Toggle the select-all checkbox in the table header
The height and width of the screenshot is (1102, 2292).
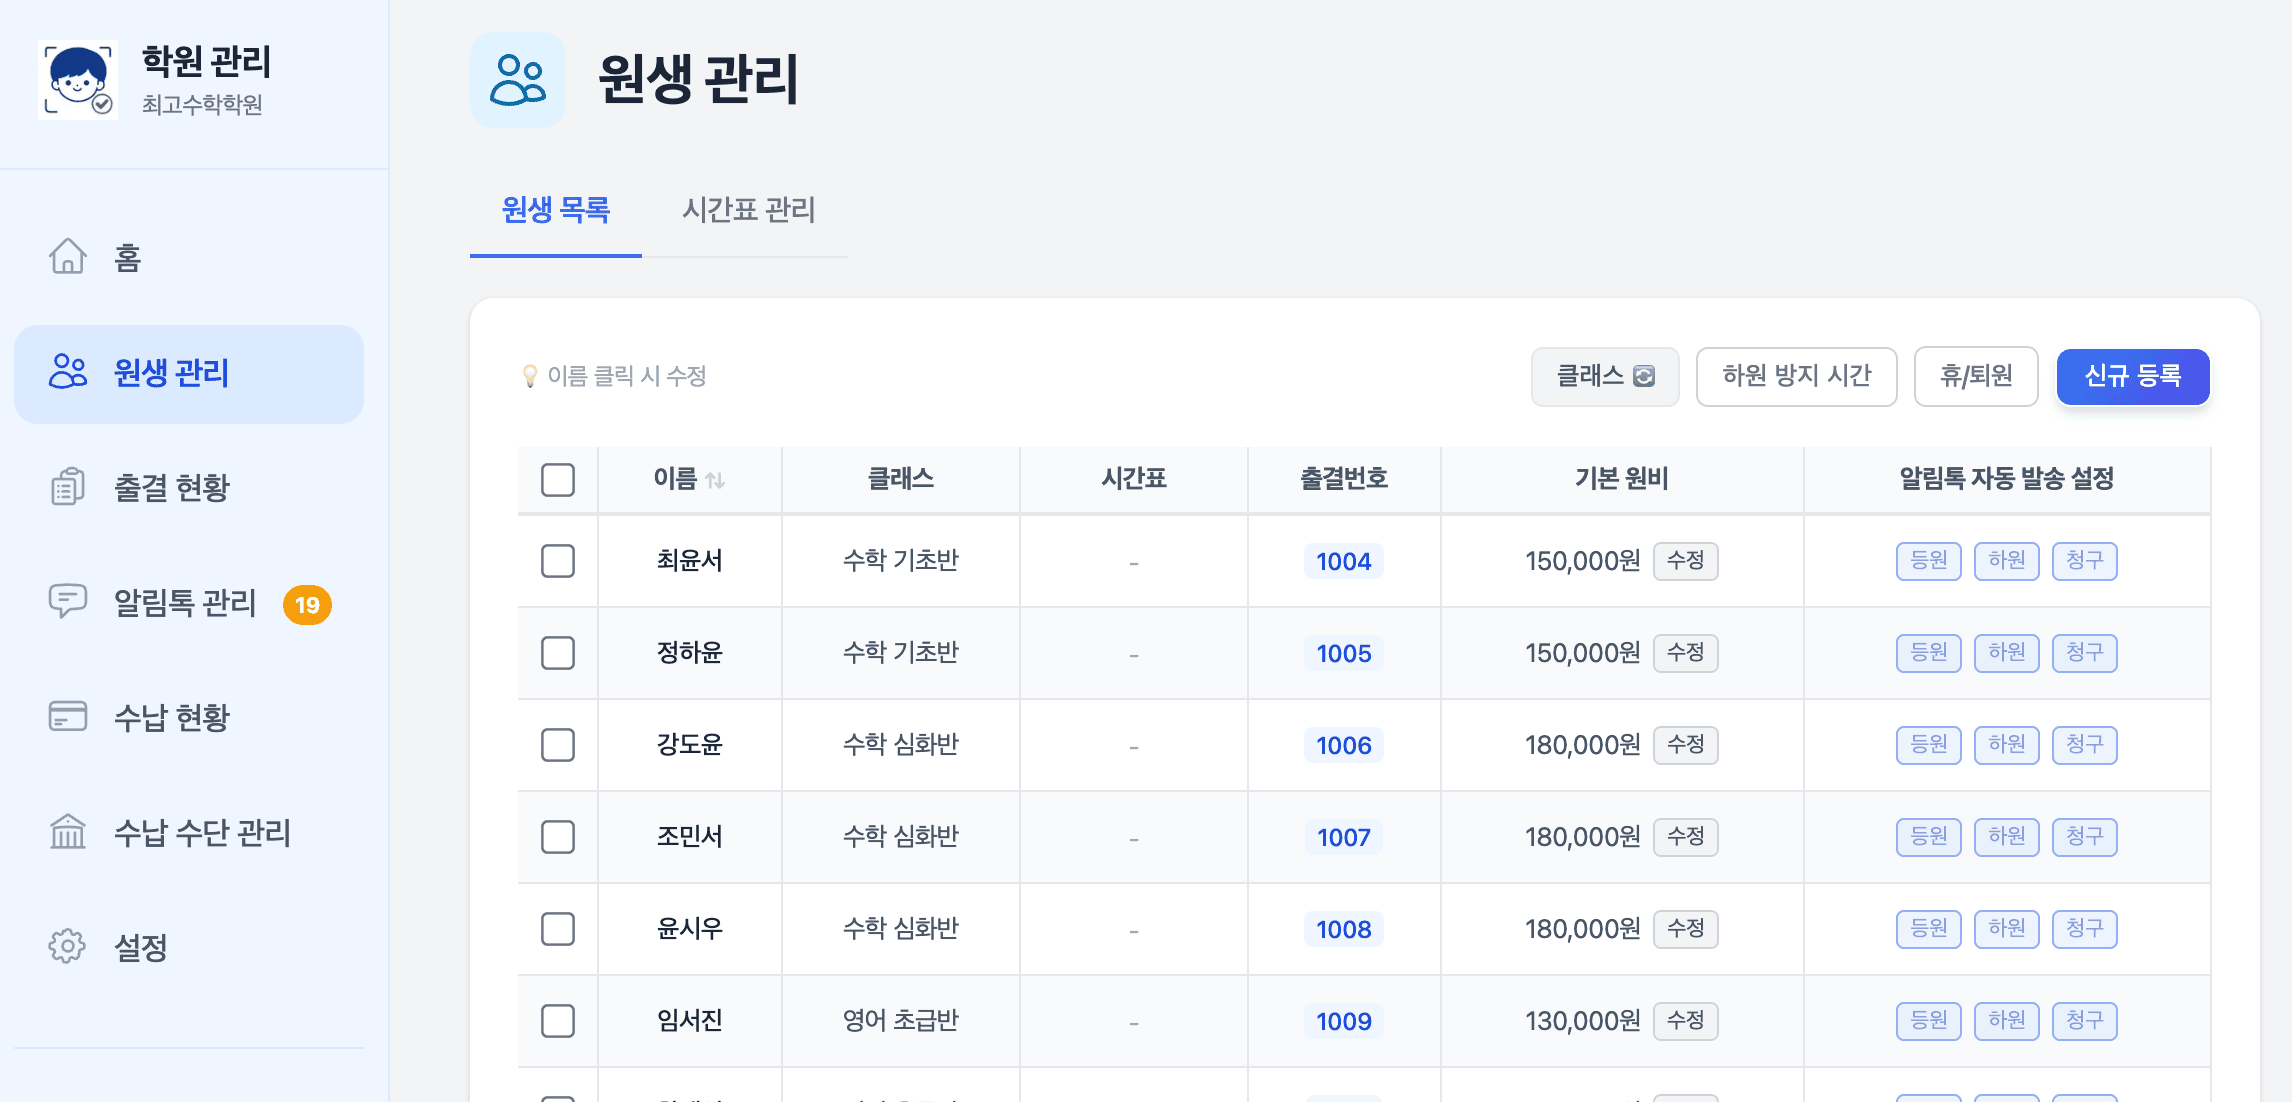(x=557, y=480)
